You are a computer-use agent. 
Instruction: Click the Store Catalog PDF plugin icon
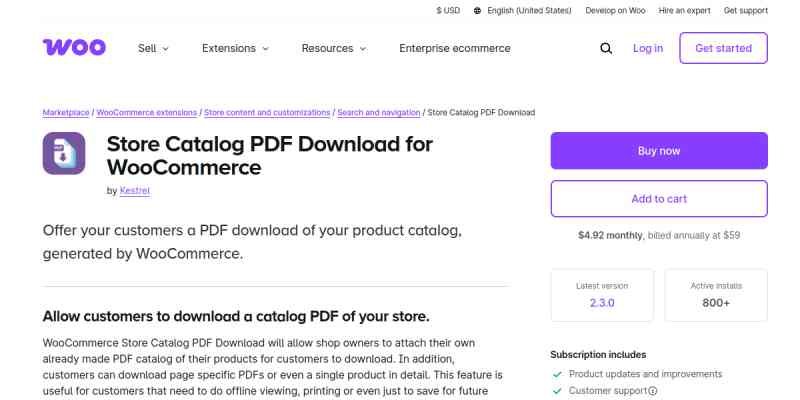[64, 154]
